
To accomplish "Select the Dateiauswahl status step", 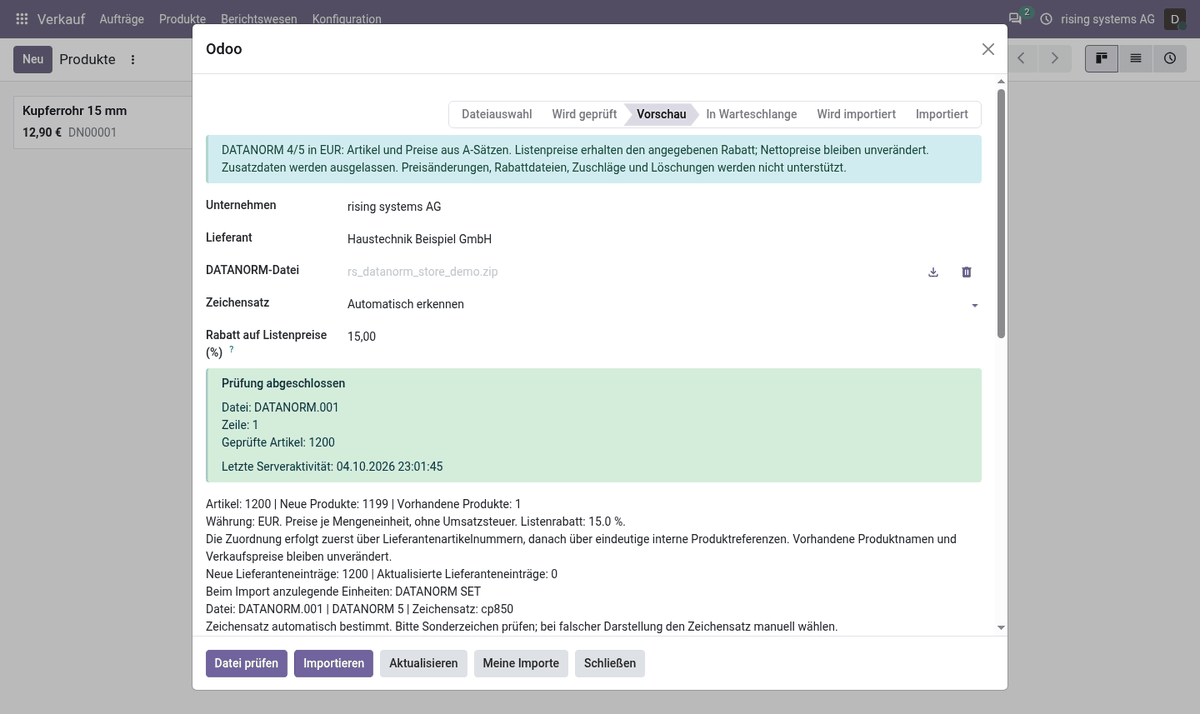I will [x=496, y=114].
